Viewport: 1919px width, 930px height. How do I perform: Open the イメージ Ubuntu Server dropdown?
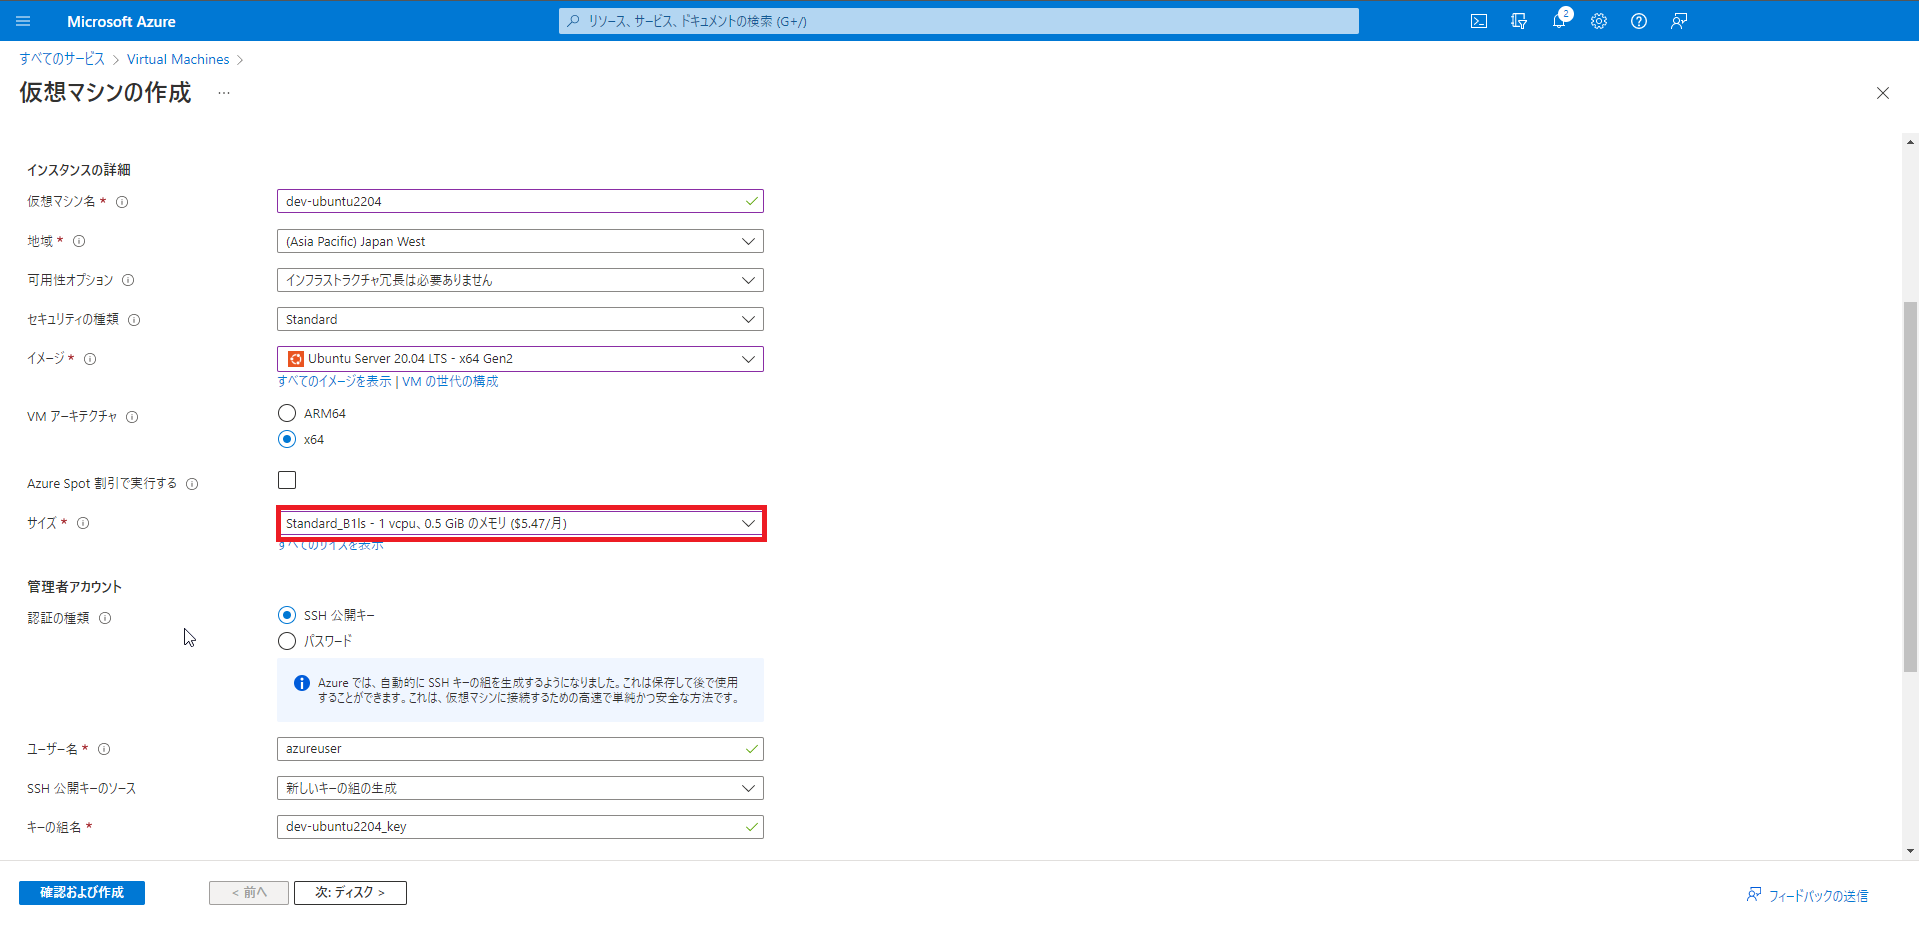click(x=520, y=358)
